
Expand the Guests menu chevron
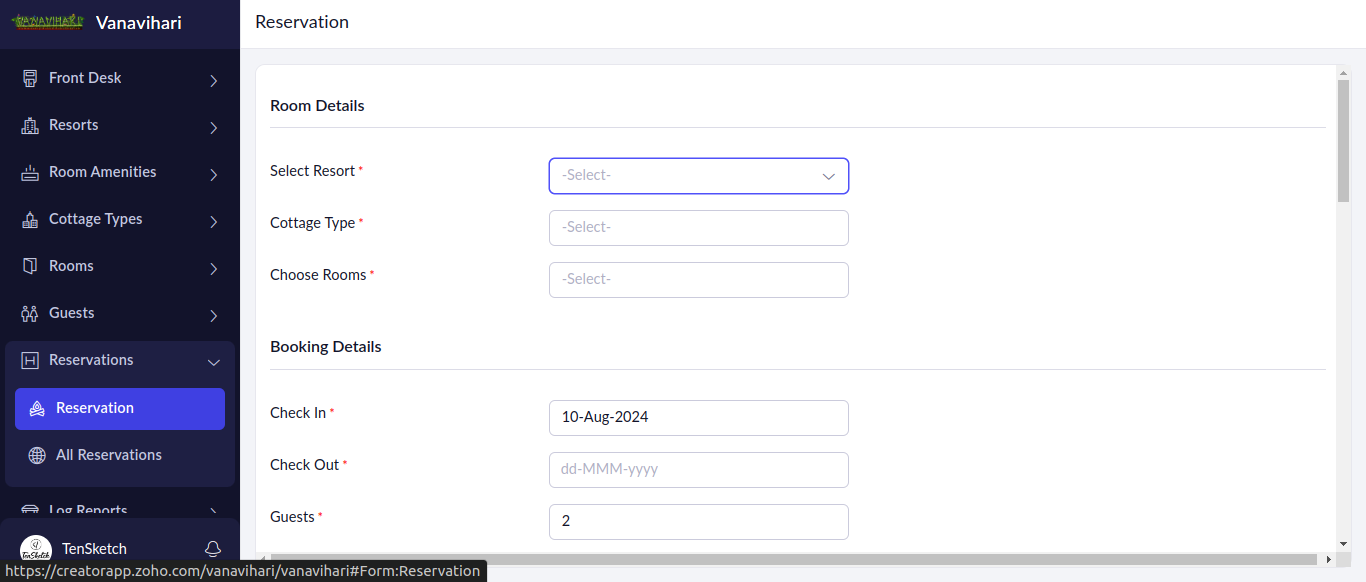pos(213,315)
